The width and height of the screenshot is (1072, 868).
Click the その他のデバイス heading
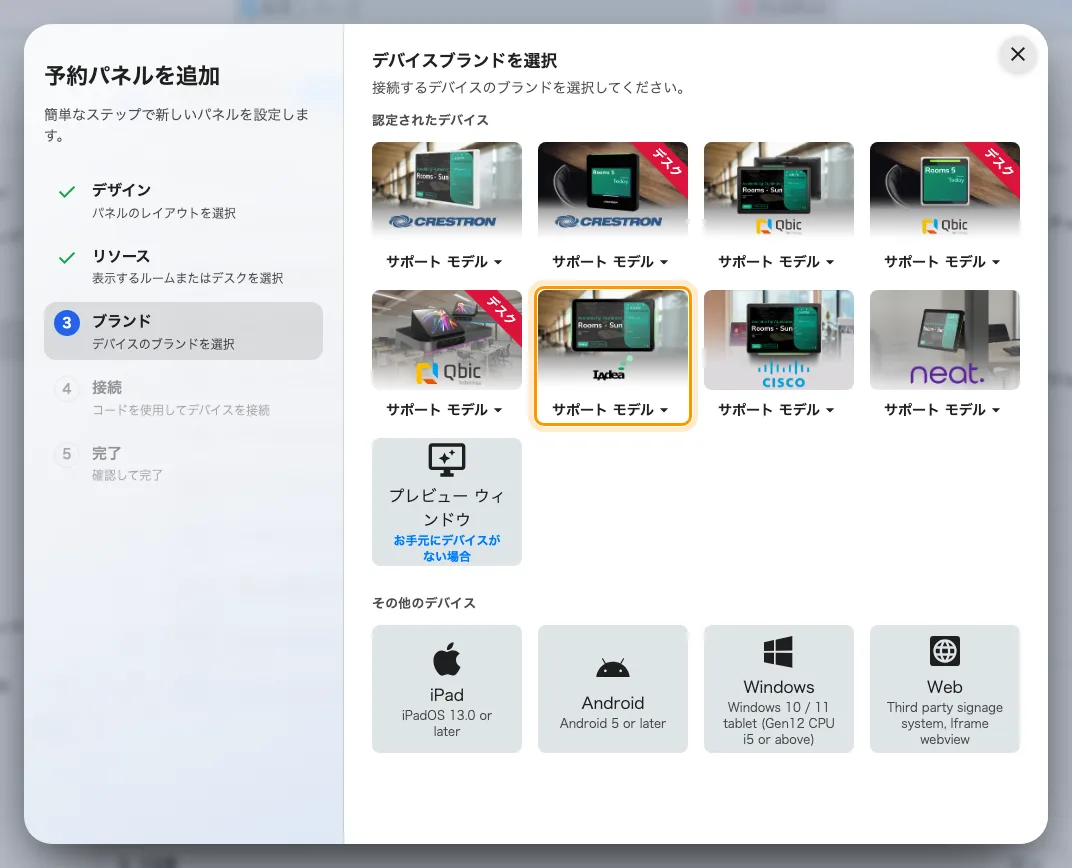[x=424, y=603]
